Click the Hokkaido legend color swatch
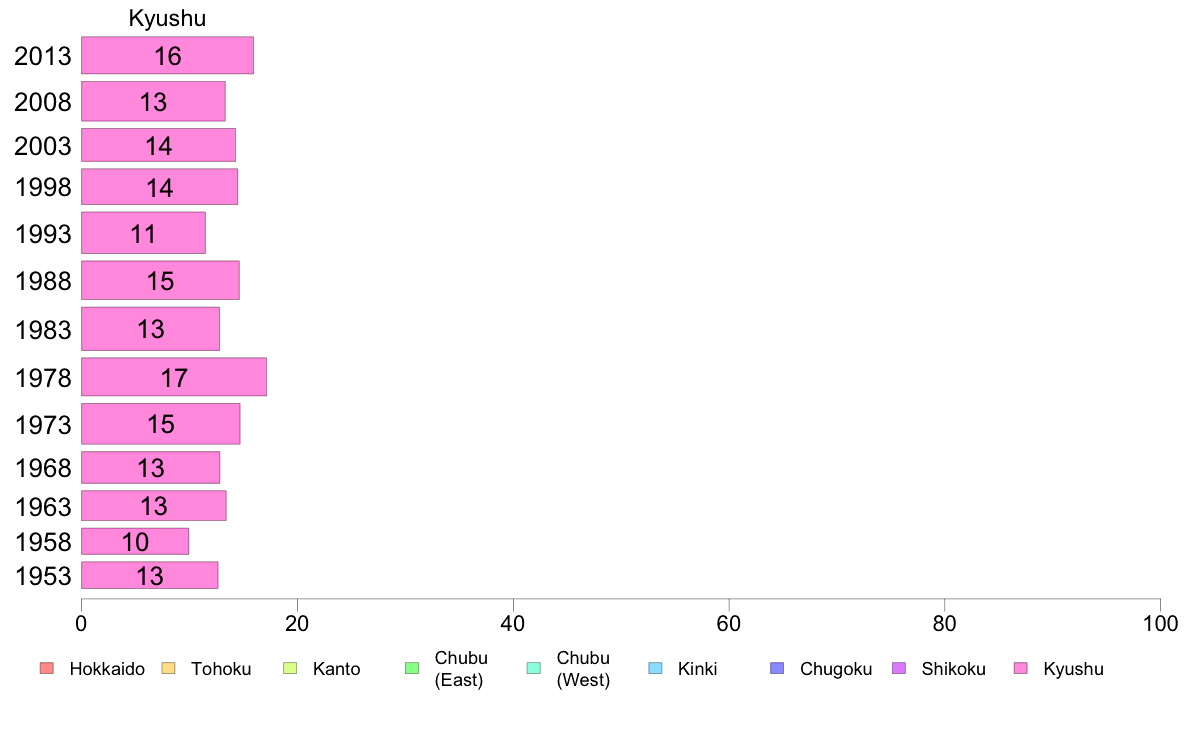The width and height of the screenshot is (1188, 736). coord(47,668)
